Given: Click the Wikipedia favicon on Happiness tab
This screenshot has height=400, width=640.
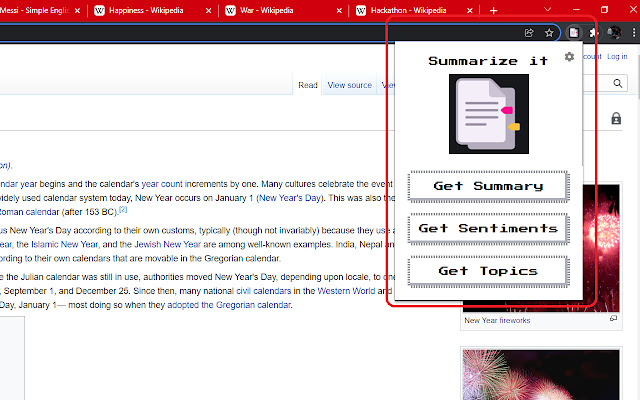Looking at the screenshot, I should point(99,11).
